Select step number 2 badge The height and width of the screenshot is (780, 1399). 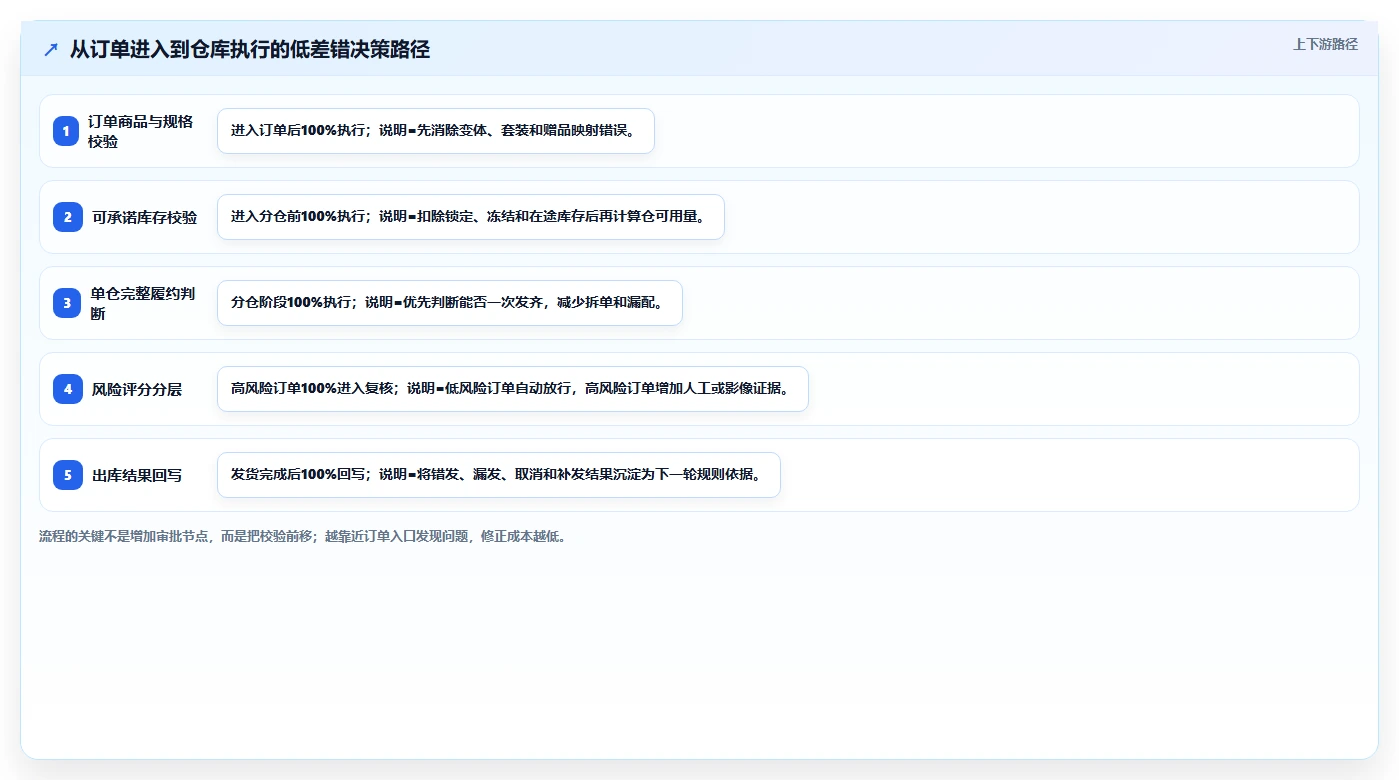click(x=67, y=217)
